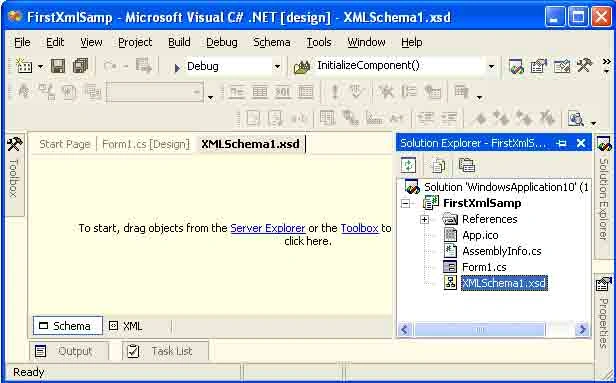
Task: Follow the Toolbox link in designer
Action: click(x=359, y=228)
